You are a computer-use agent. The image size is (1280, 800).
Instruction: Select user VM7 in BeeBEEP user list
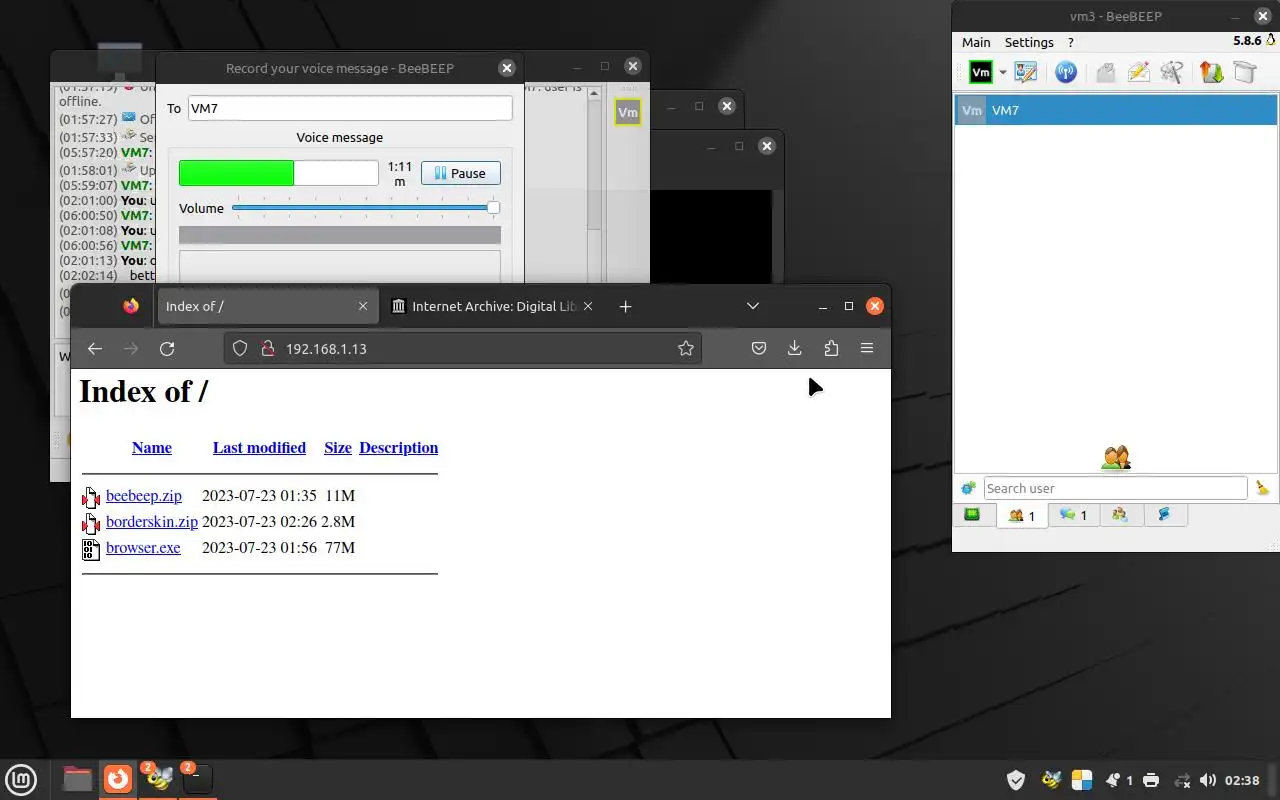click(x=1115, y=110)
